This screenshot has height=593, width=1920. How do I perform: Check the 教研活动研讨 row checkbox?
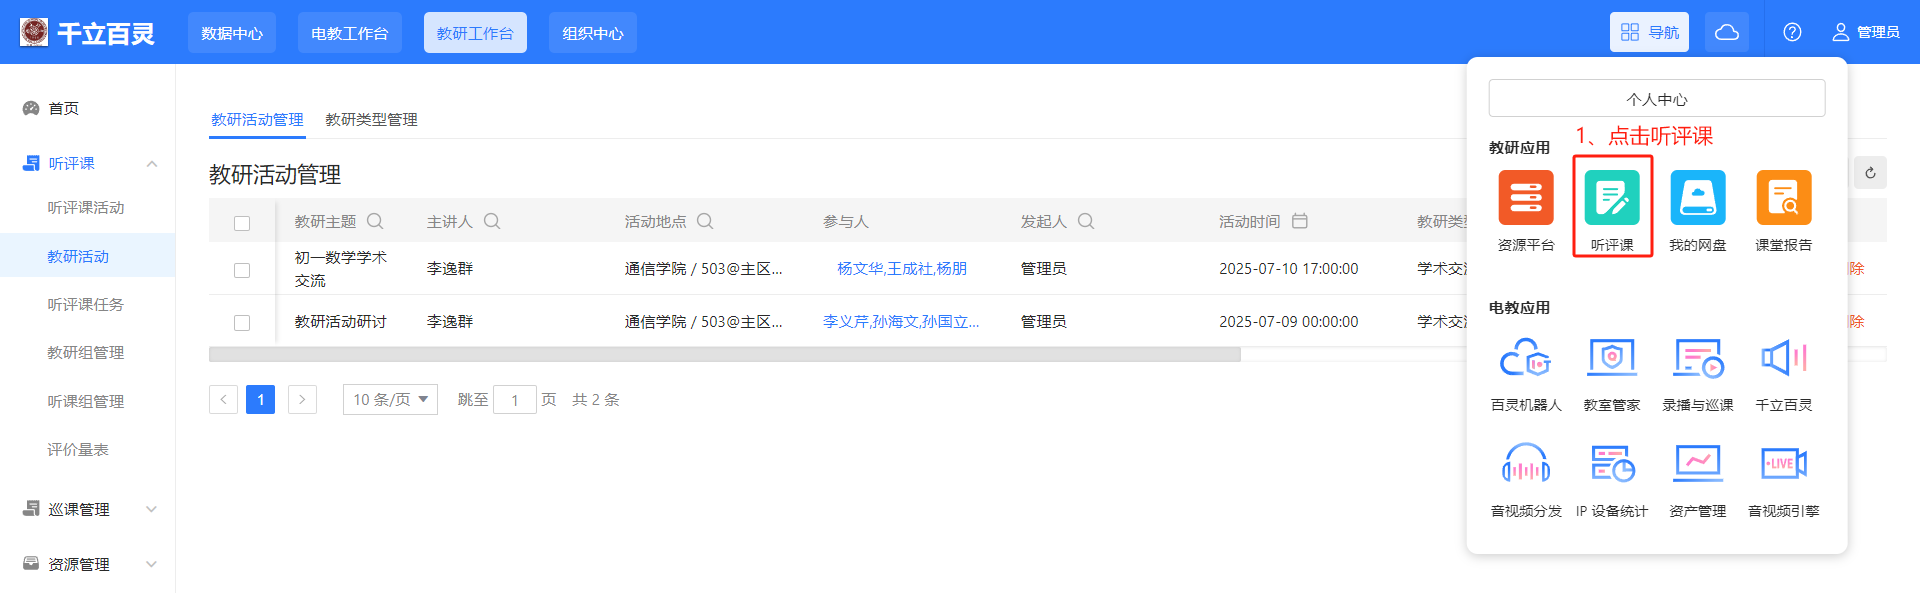coord(242,323)
